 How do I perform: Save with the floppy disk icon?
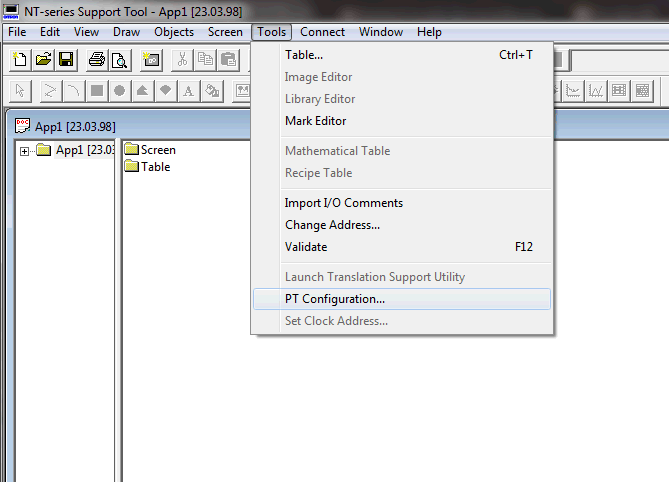pos(66,60)
